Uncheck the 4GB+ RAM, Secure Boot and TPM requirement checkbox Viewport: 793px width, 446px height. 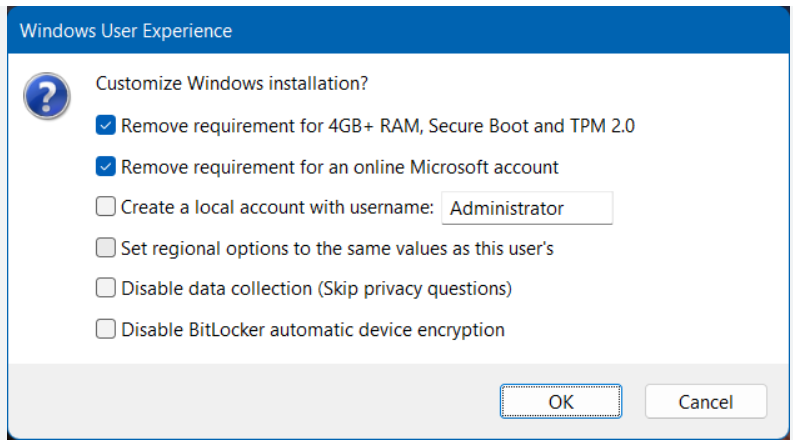[x=106, y=126]
